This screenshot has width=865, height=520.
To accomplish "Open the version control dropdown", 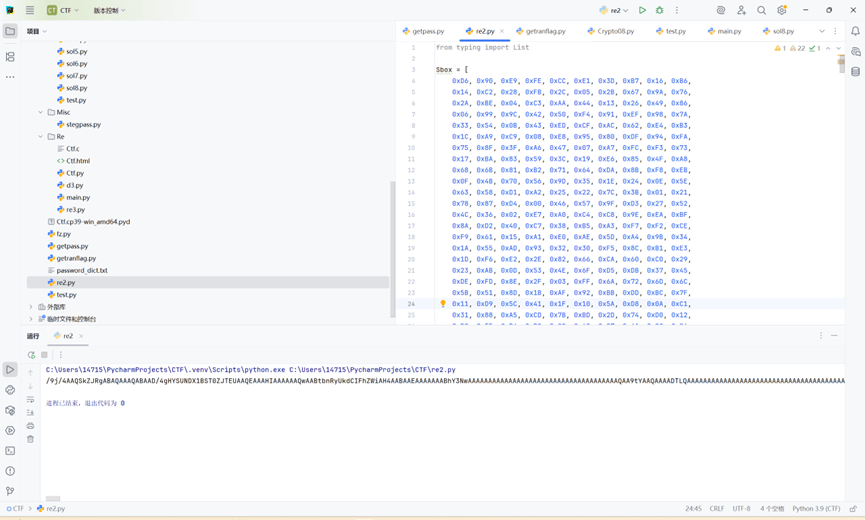I will coord(109,10).
